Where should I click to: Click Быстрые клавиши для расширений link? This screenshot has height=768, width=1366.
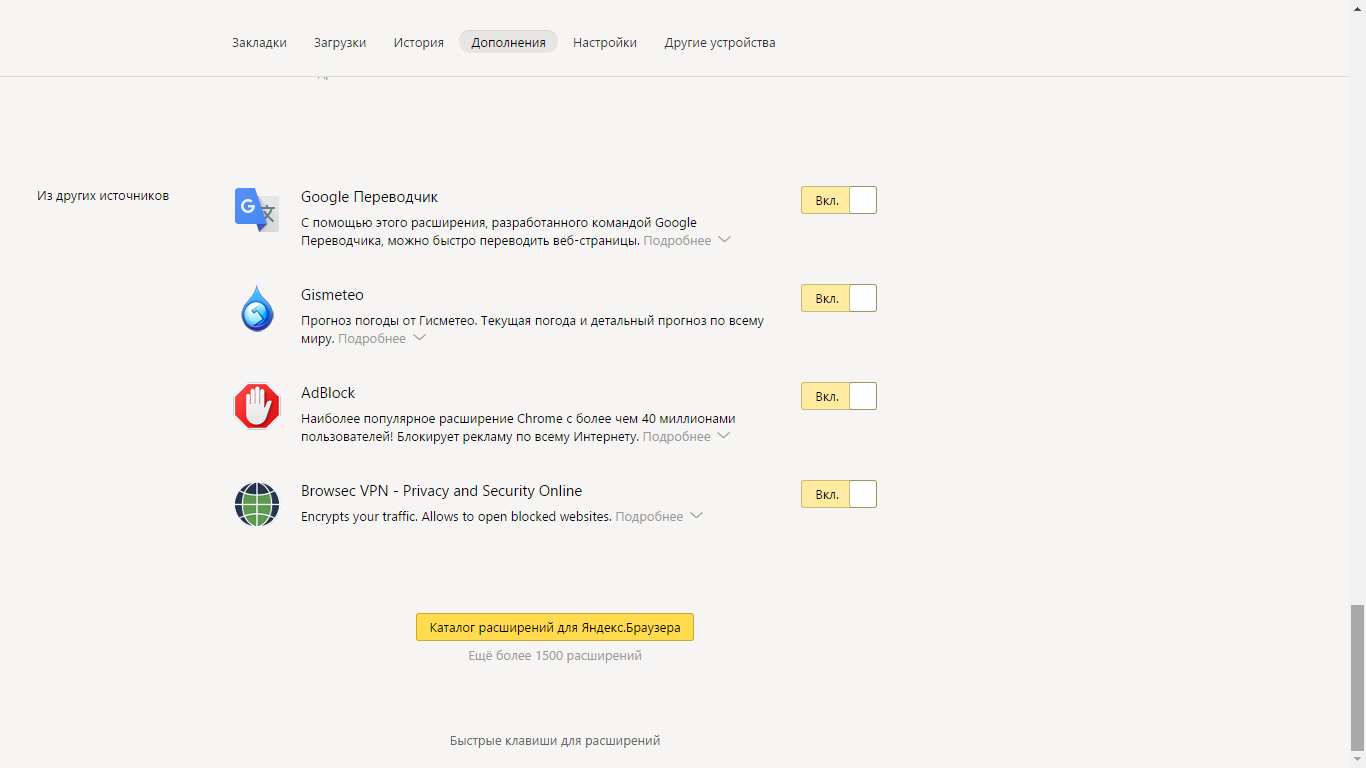555,741
